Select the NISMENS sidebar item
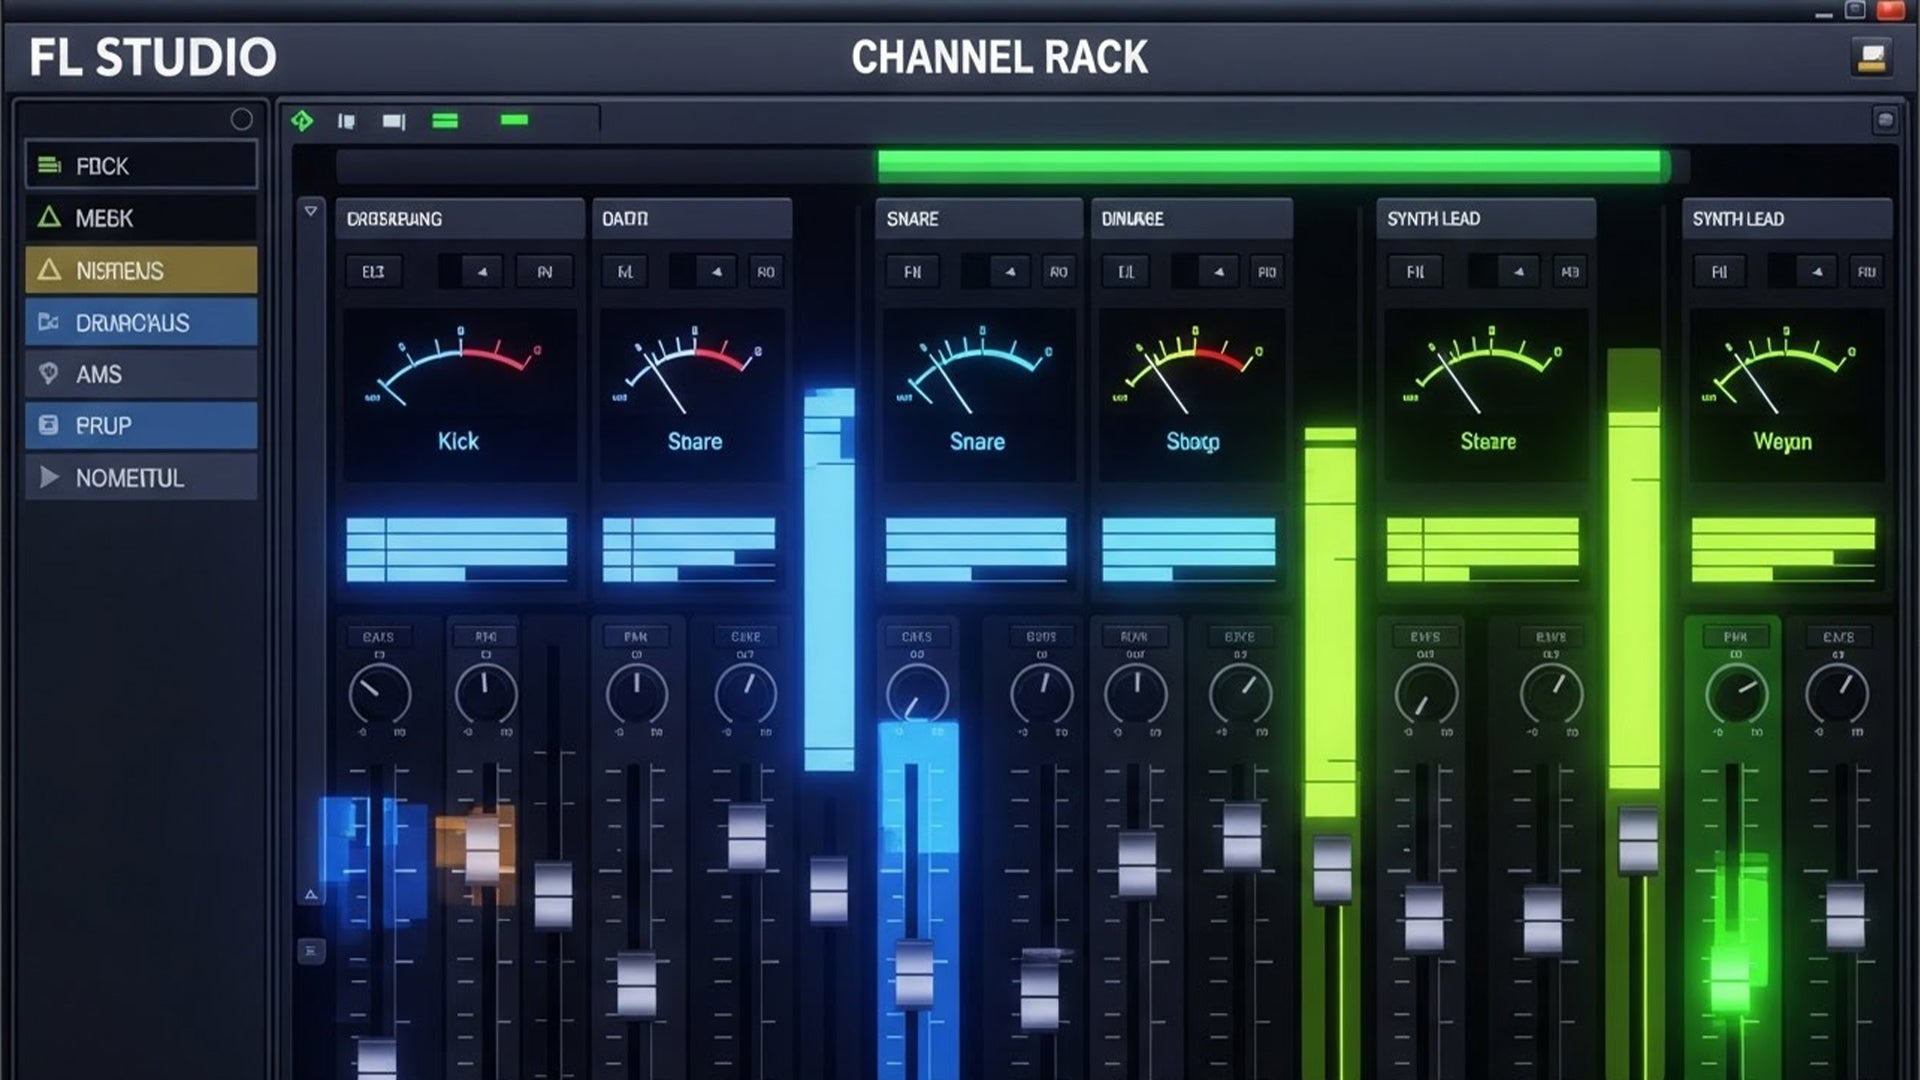 141,270
